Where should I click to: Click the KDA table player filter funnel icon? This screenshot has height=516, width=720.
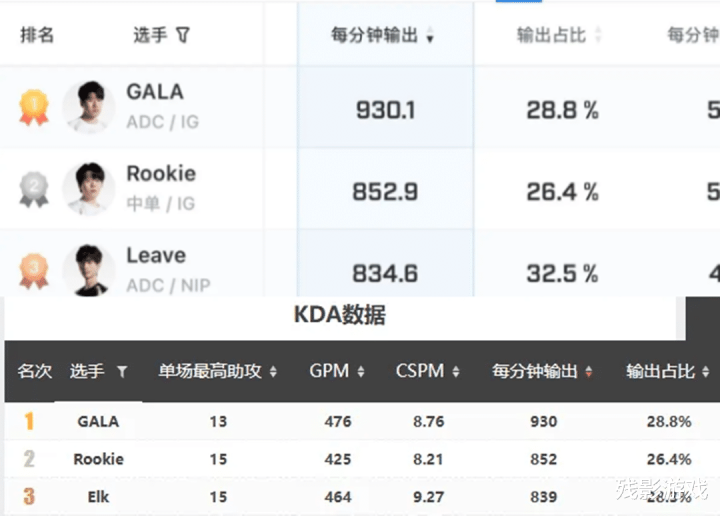tap(122, 371)
